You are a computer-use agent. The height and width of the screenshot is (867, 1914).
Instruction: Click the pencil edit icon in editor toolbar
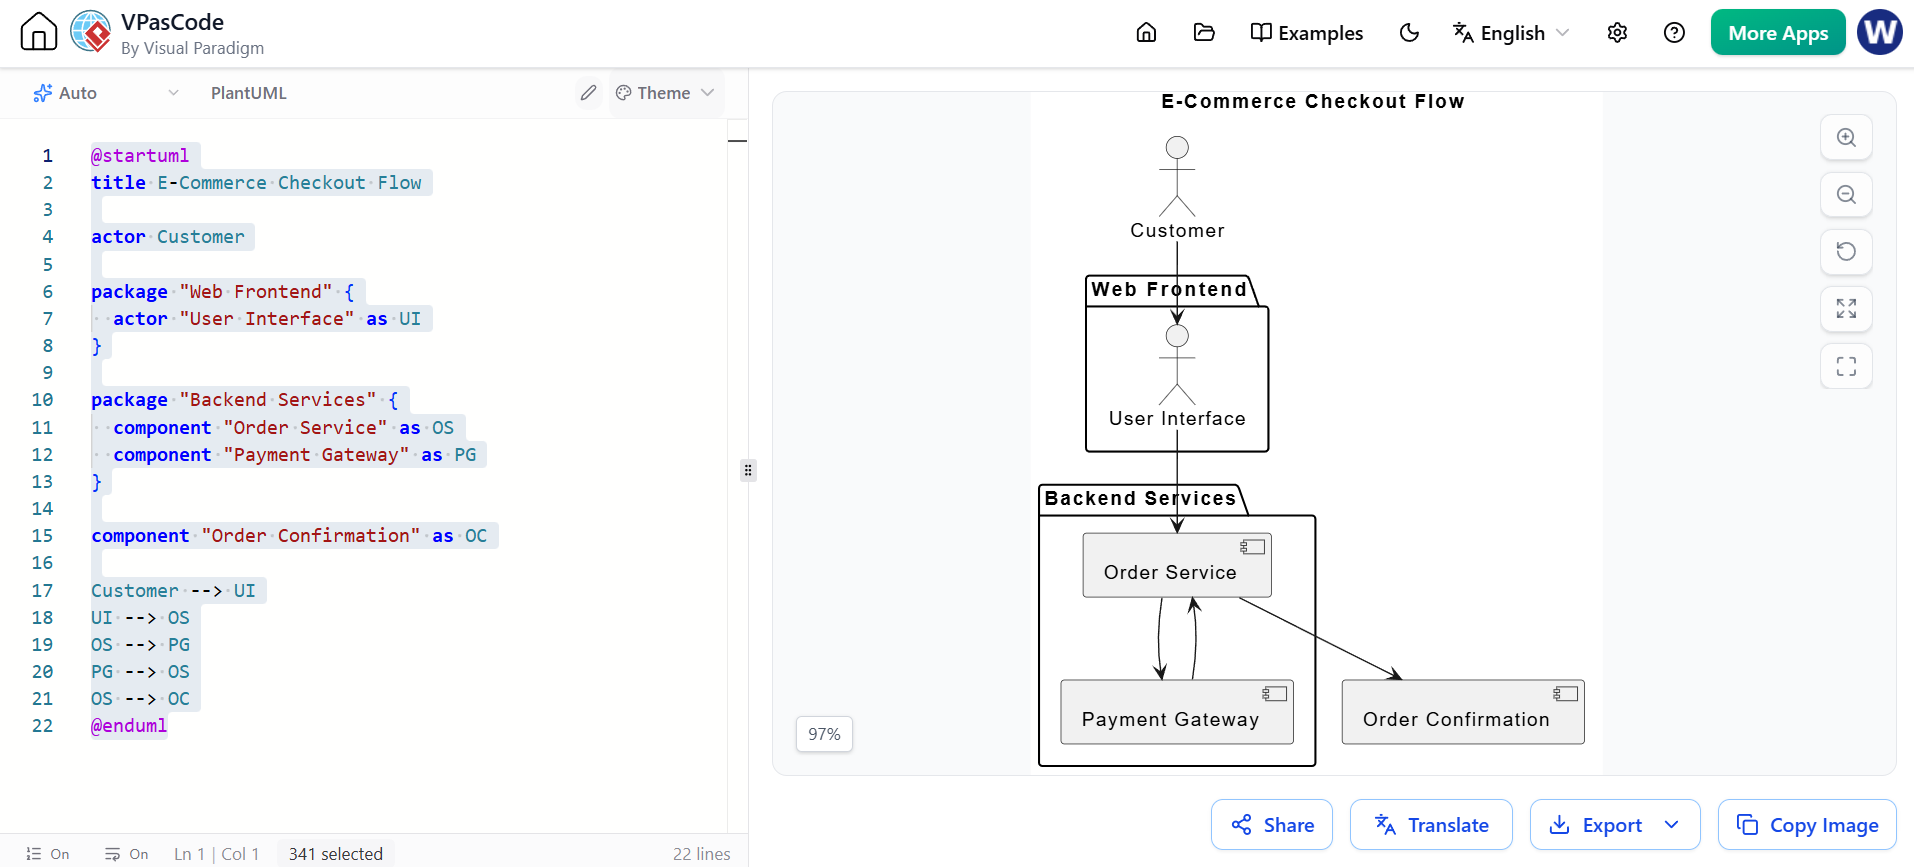[588, 93]
